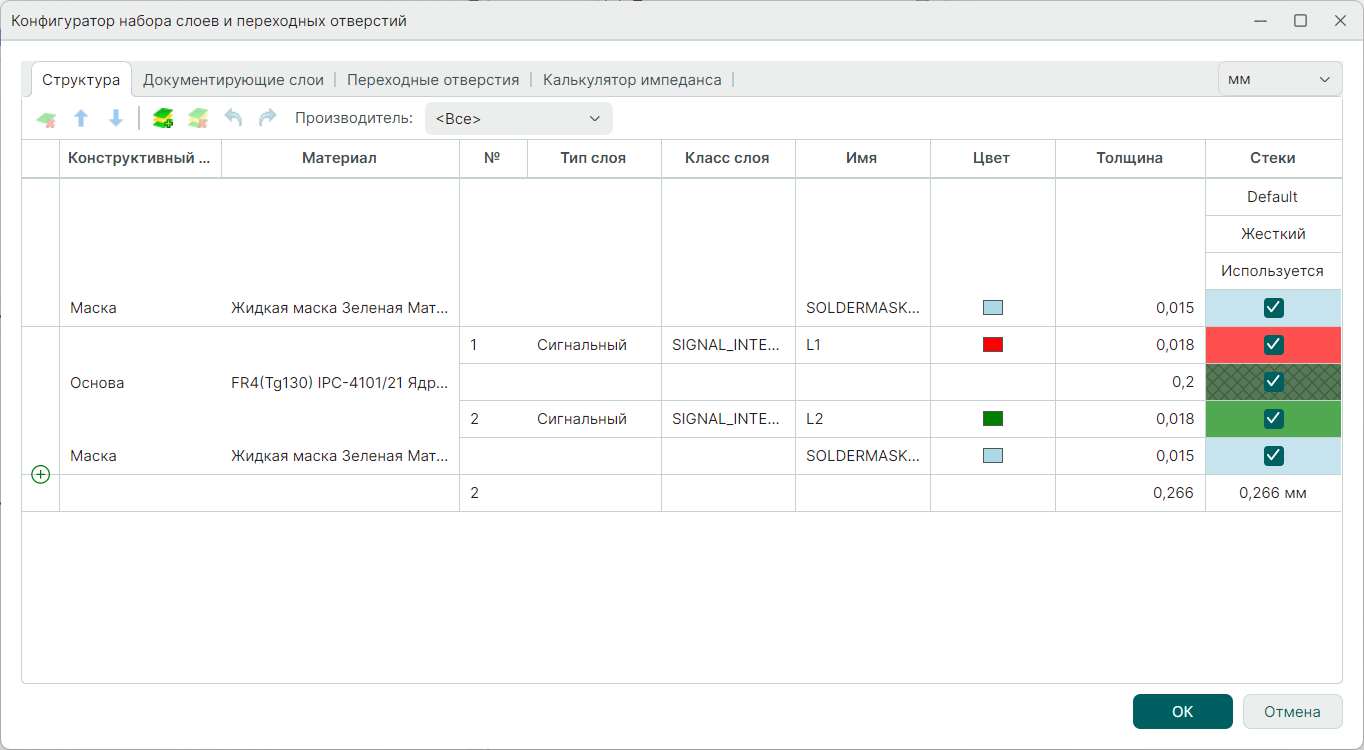The image size is (1364, 750).
Task: Open the Производитель dropdown
Action: 518,119
